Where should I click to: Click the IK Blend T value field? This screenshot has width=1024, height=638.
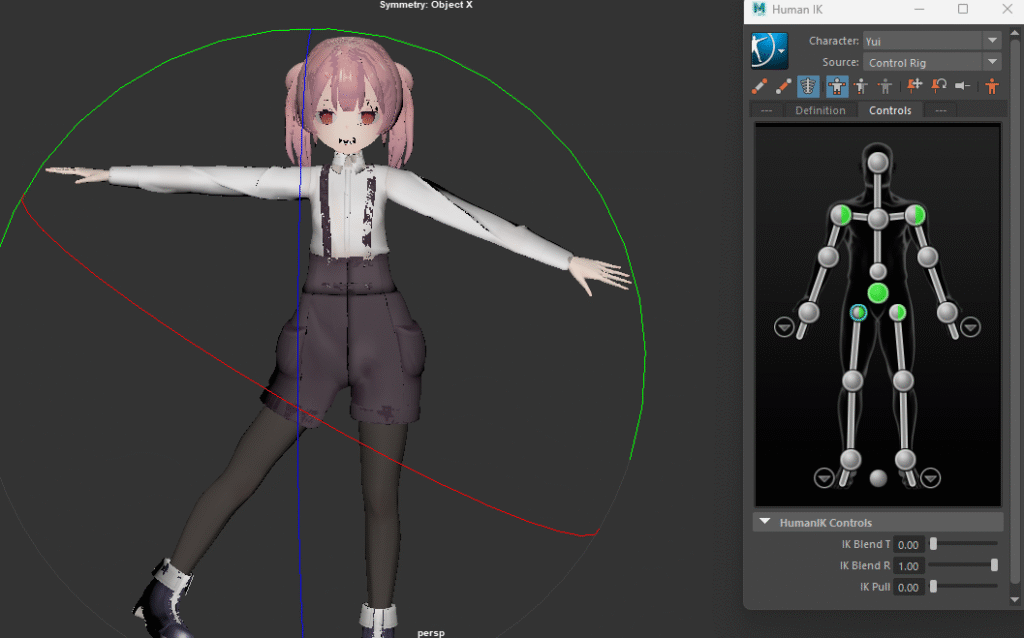(x=908, y=545)
